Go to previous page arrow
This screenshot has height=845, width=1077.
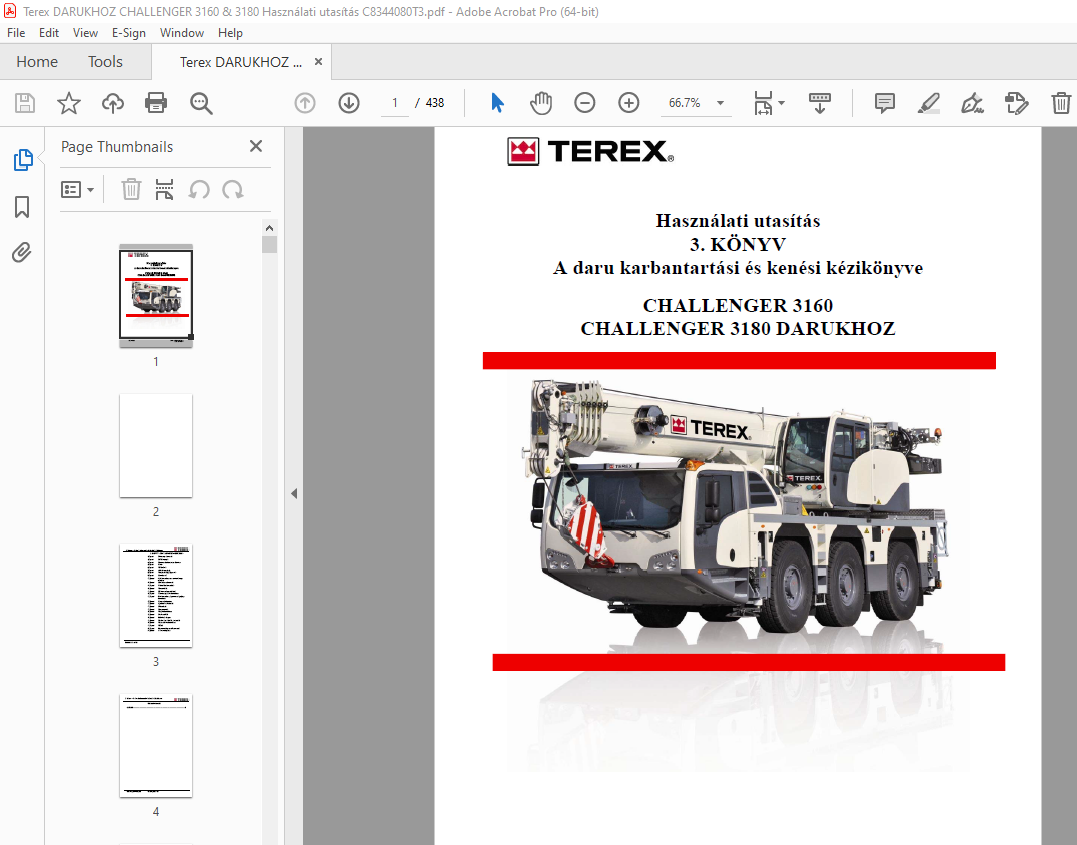point(305,103)
